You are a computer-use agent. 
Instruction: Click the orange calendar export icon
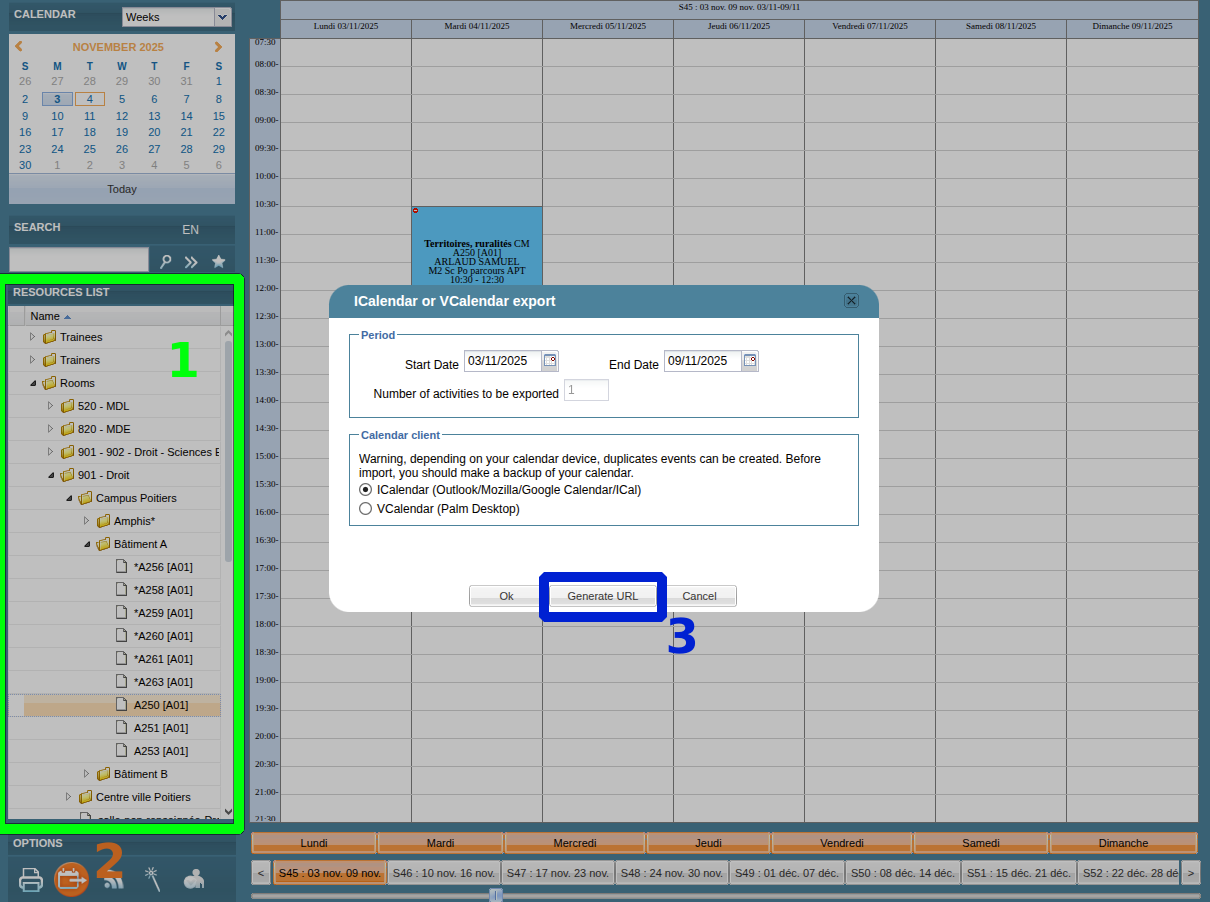pos(71,880)
